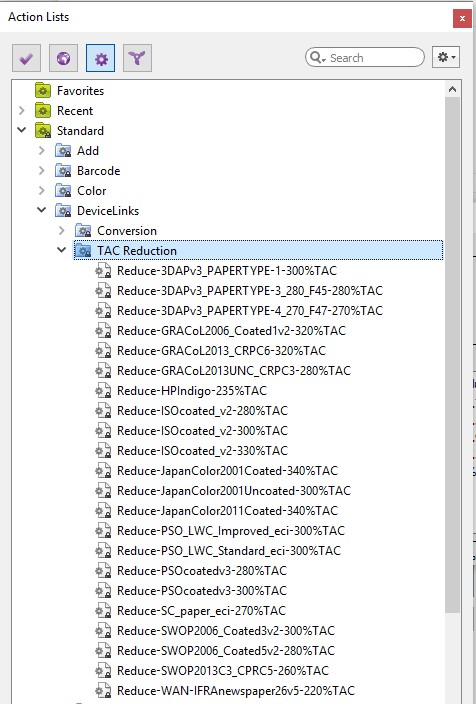Select the Favorites folder icon
476x704 pixels.
tap(43, 90)
